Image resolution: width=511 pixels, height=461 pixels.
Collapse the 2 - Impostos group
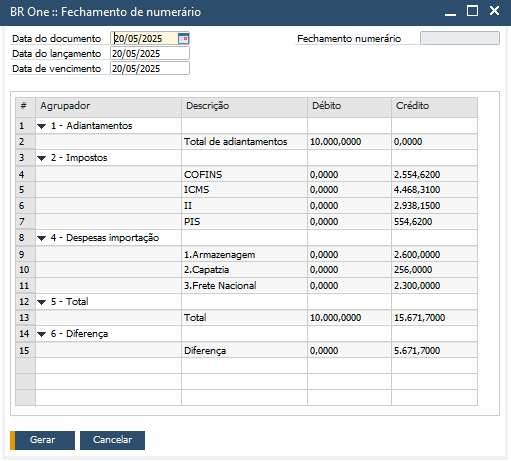click(41, 158)
